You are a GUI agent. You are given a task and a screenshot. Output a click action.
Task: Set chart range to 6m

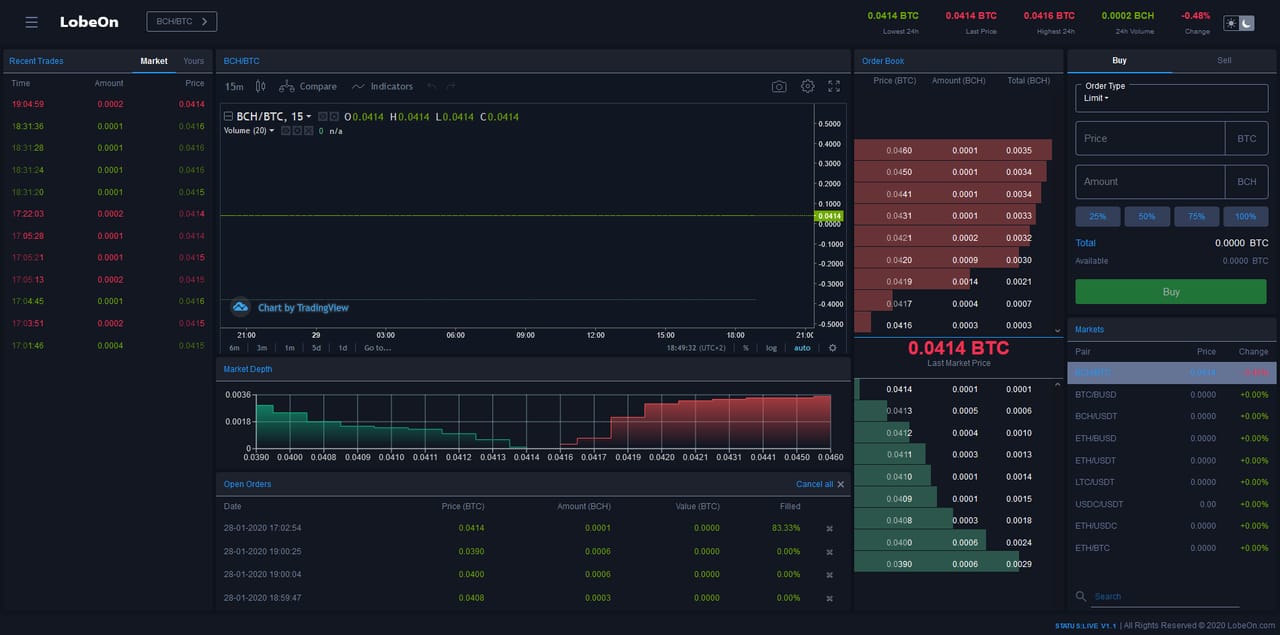tap(234, 348)
